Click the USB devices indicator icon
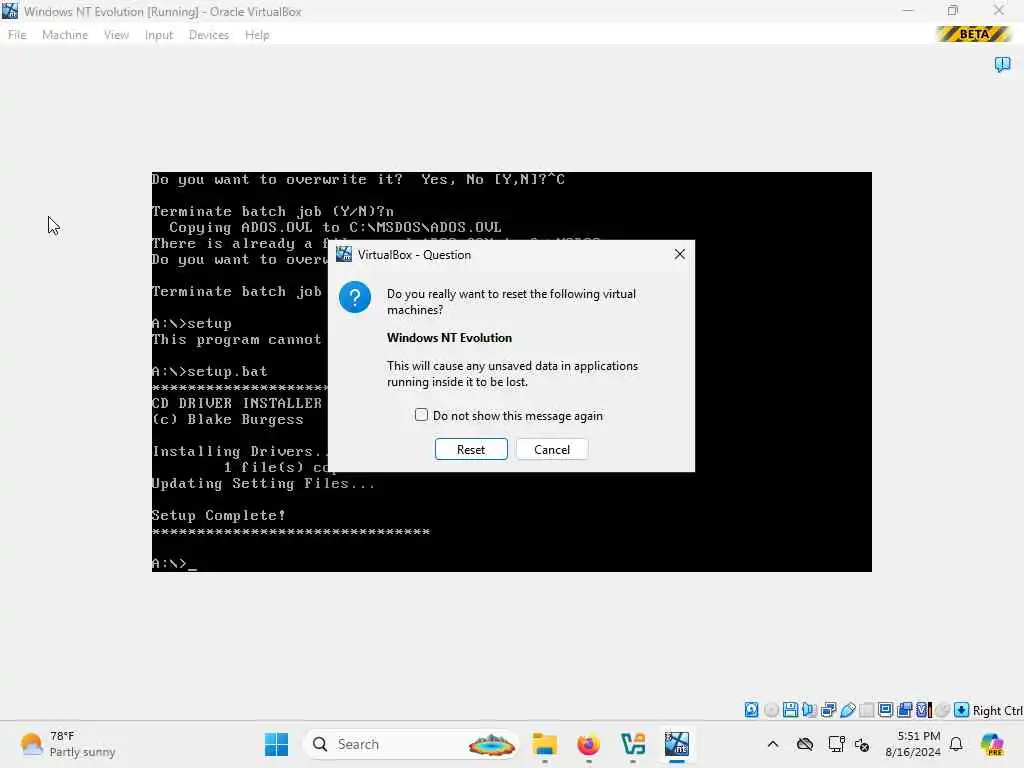Viewport: 1024px width, 768px height. [848, 710]
